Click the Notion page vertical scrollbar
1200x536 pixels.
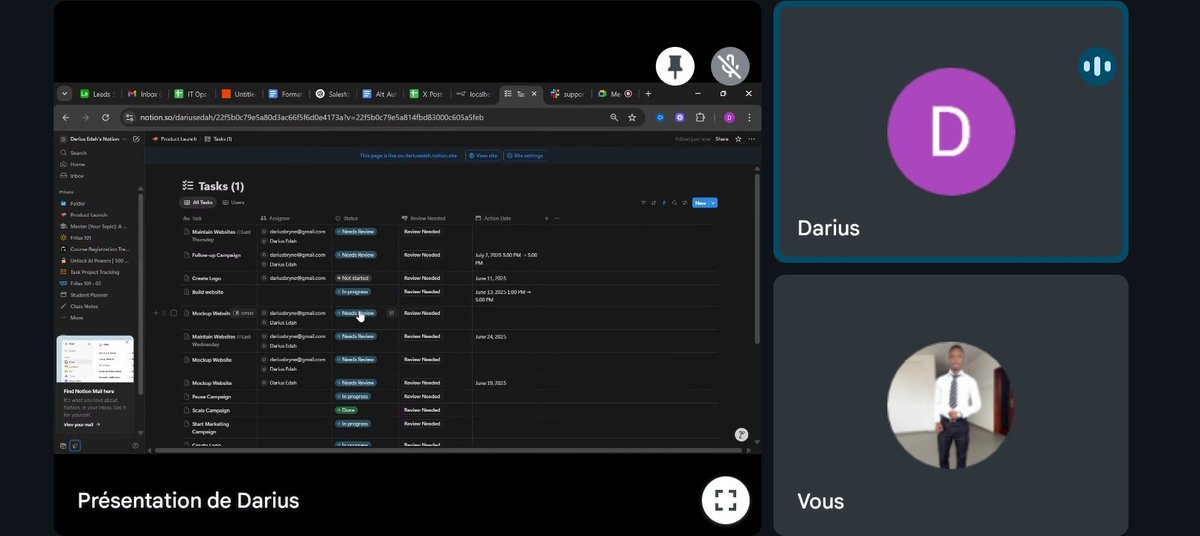tap(756, 260)
